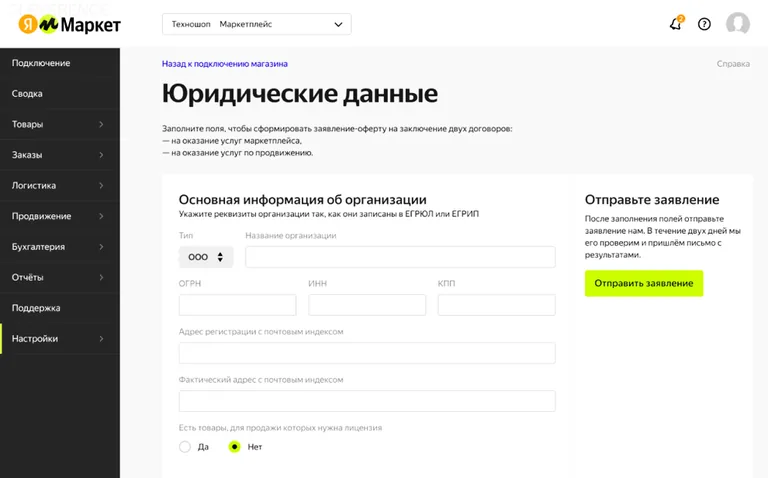Viewport: 768px width, 478px height.
Task: Focus the Название организации field
Action: pyautogui.click(x=400, y=257)
